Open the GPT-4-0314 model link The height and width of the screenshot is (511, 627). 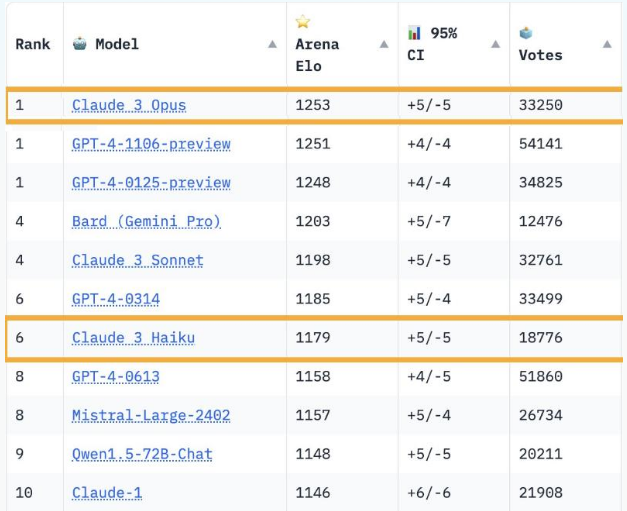(x=116, y=299)
